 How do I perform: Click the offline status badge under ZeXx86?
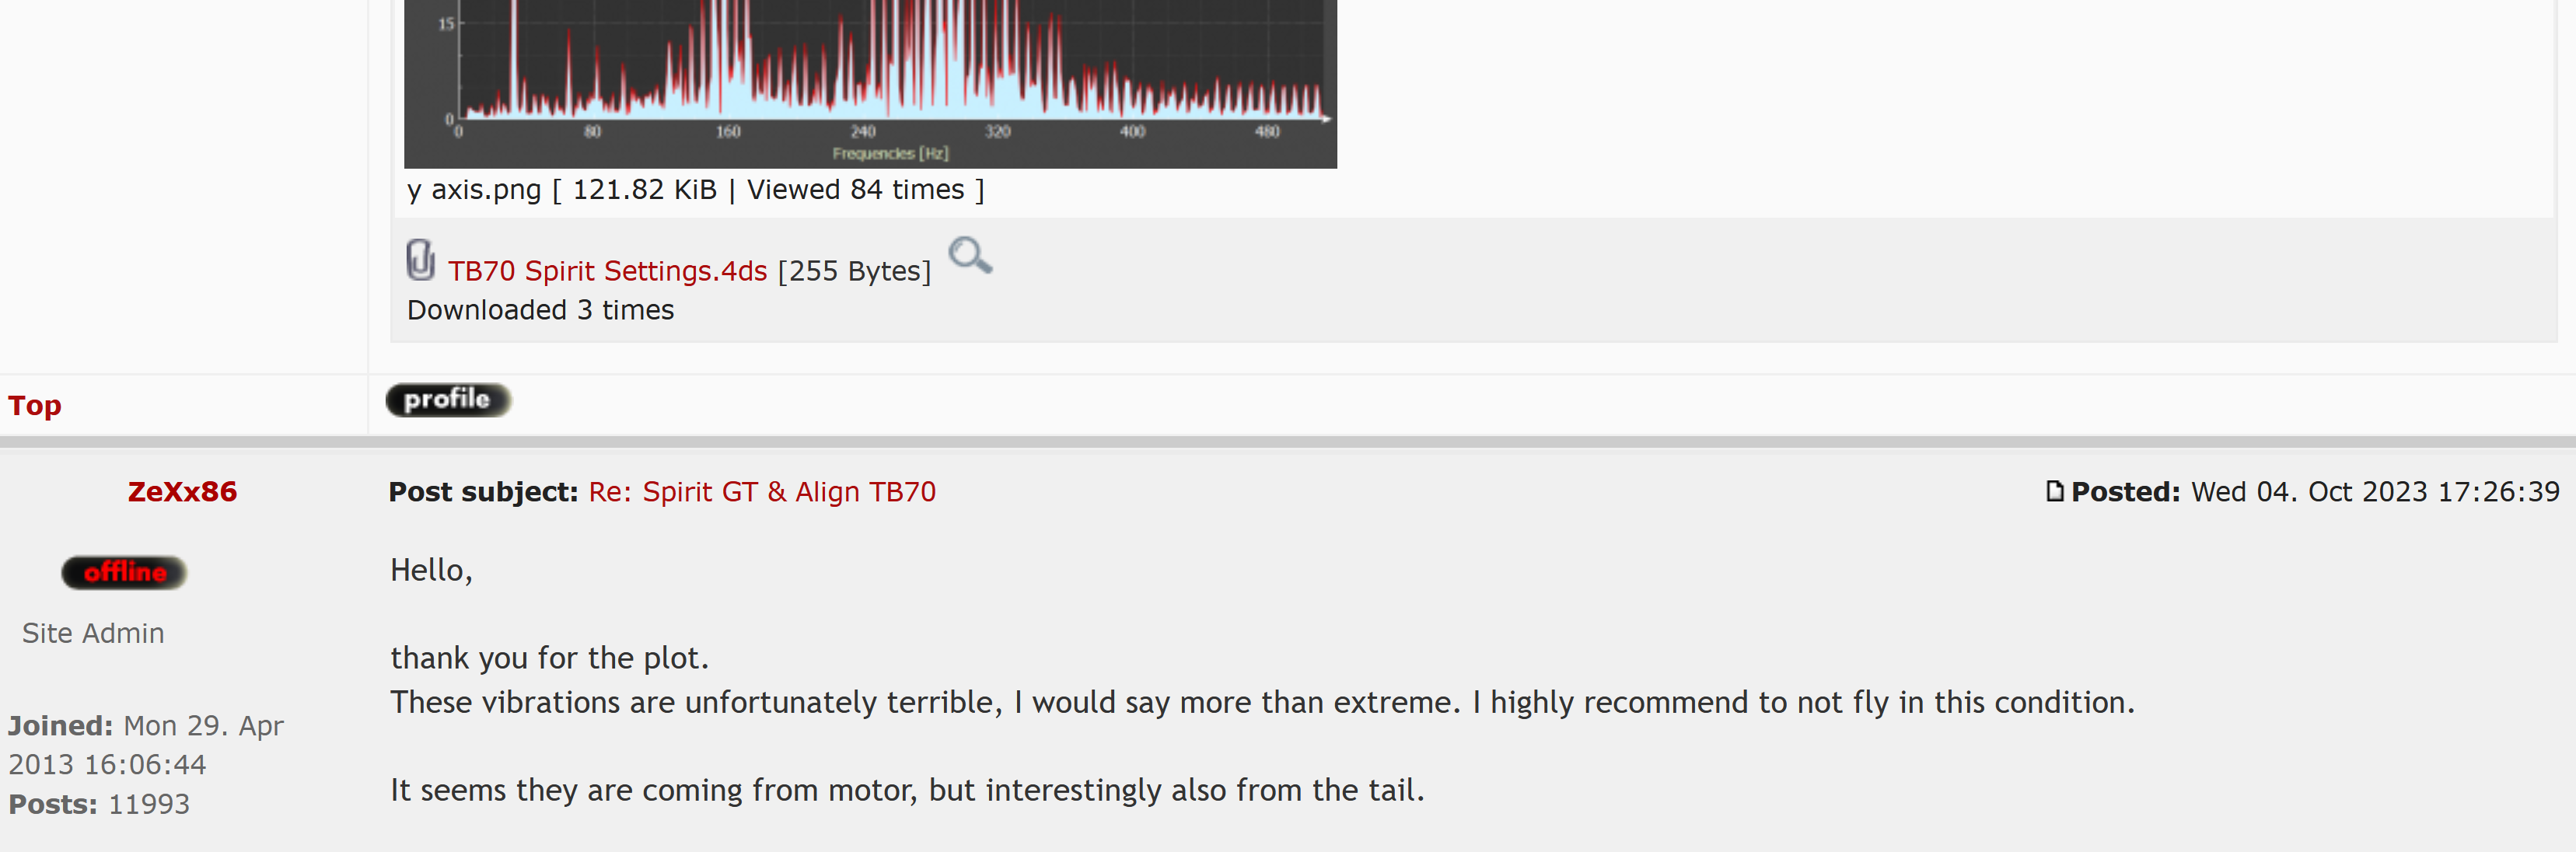[x=124, y=572]
